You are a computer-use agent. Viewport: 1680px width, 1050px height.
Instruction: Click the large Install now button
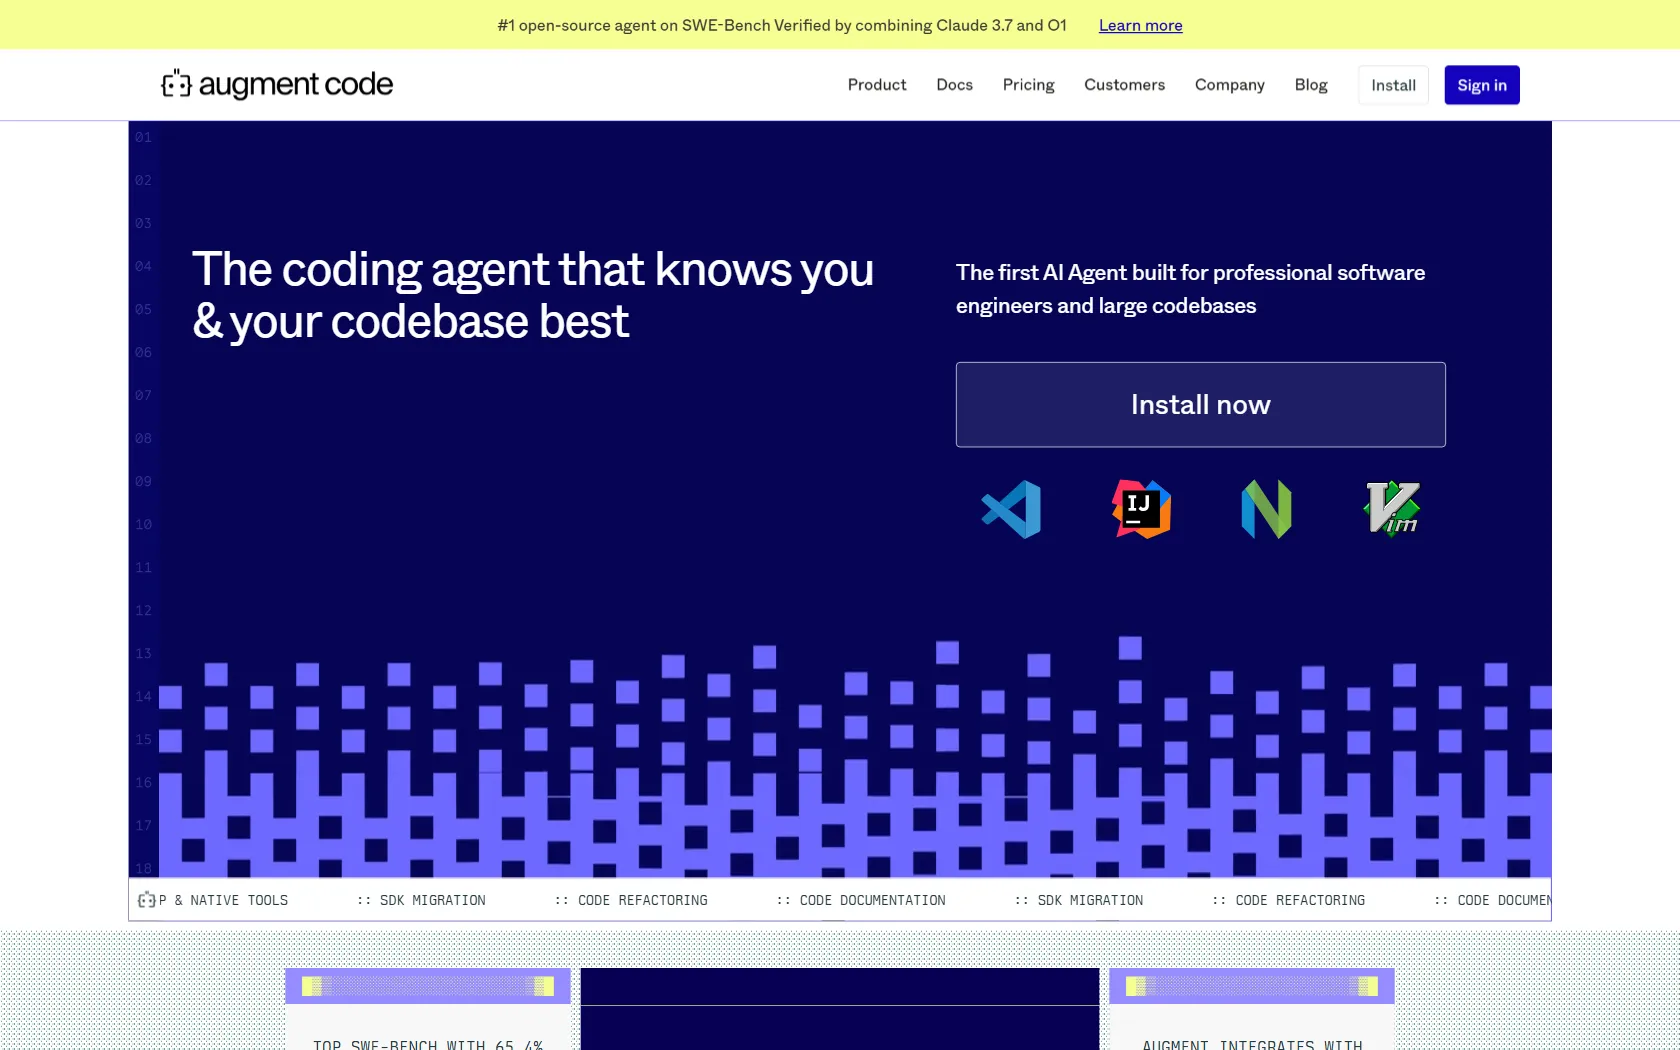point(1200,404)
